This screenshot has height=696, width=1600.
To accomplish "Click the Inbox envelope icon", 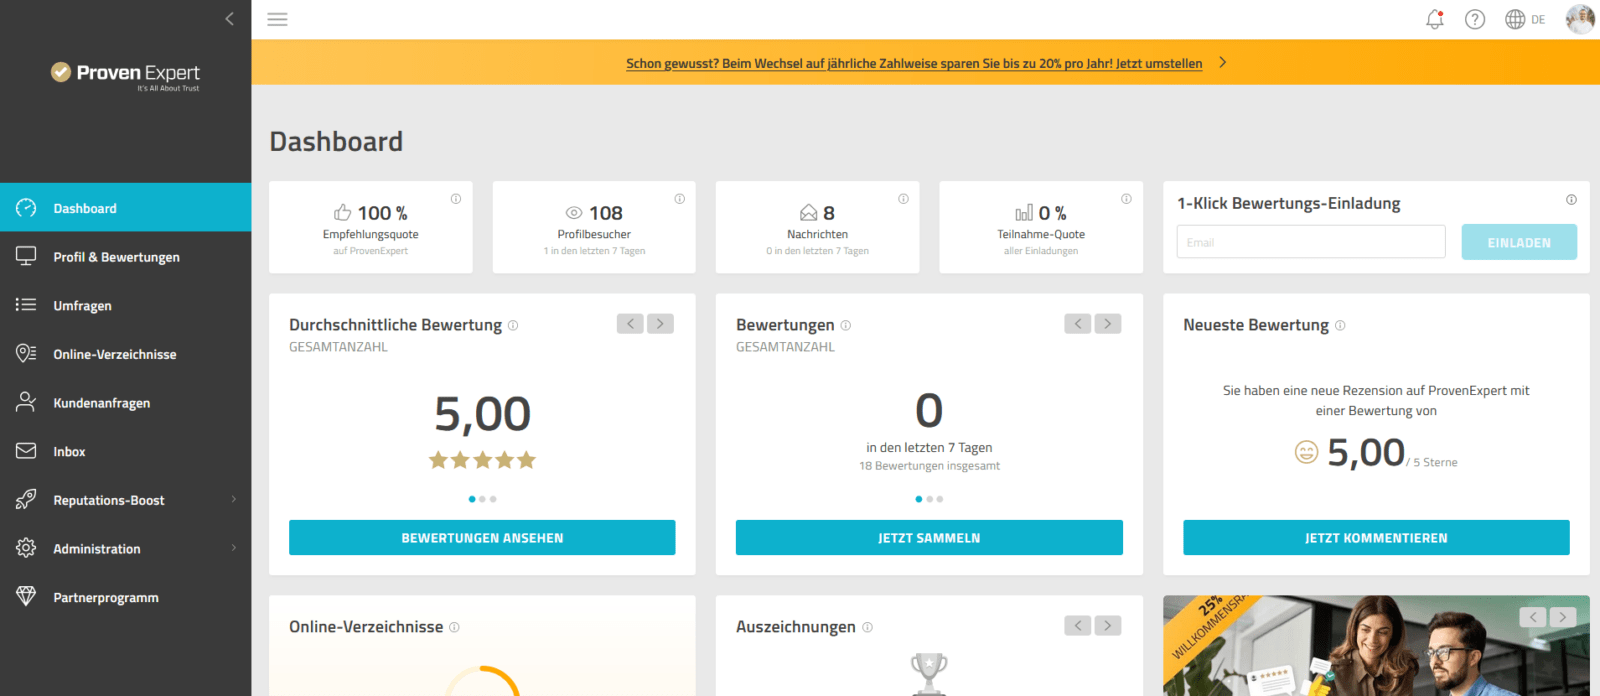I will click(26, 451).
